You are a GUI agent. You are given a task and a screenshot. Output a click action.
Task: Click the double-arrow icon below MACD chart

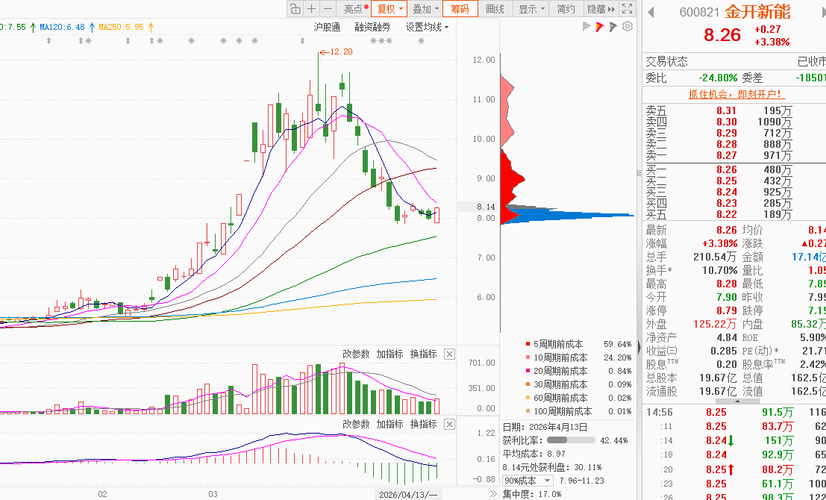tap(493, 494)
